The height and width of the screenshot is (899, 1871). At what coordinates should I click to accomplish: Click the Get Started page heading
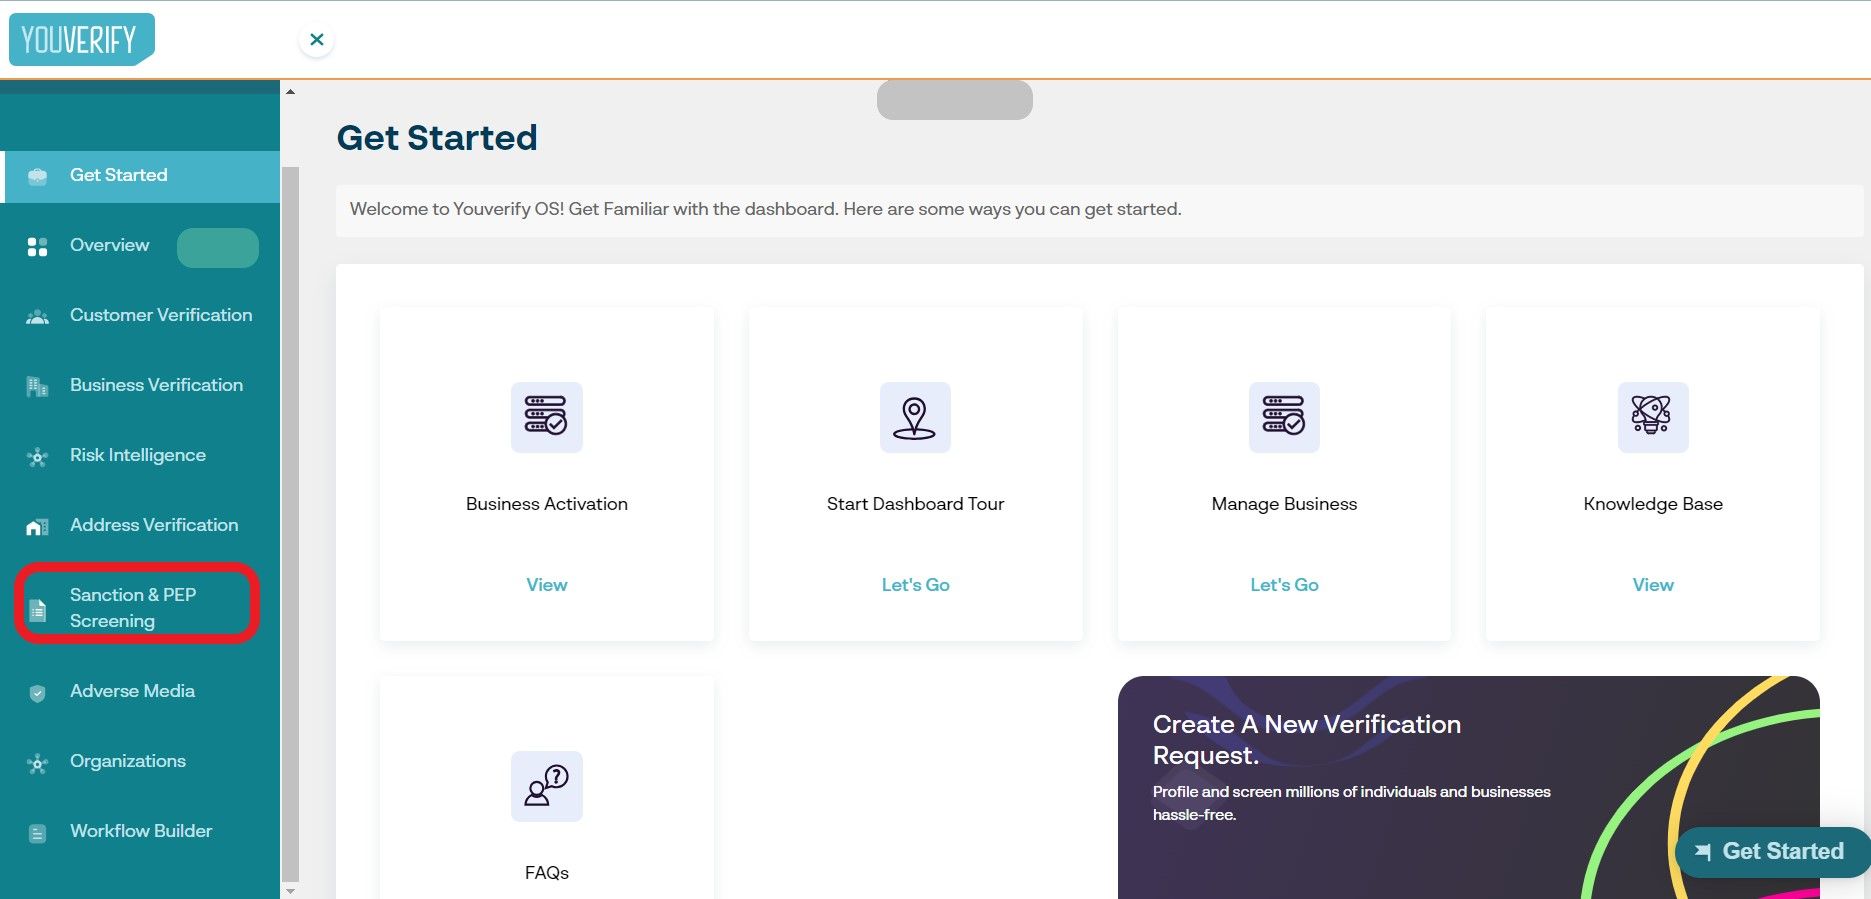point(437,137)
